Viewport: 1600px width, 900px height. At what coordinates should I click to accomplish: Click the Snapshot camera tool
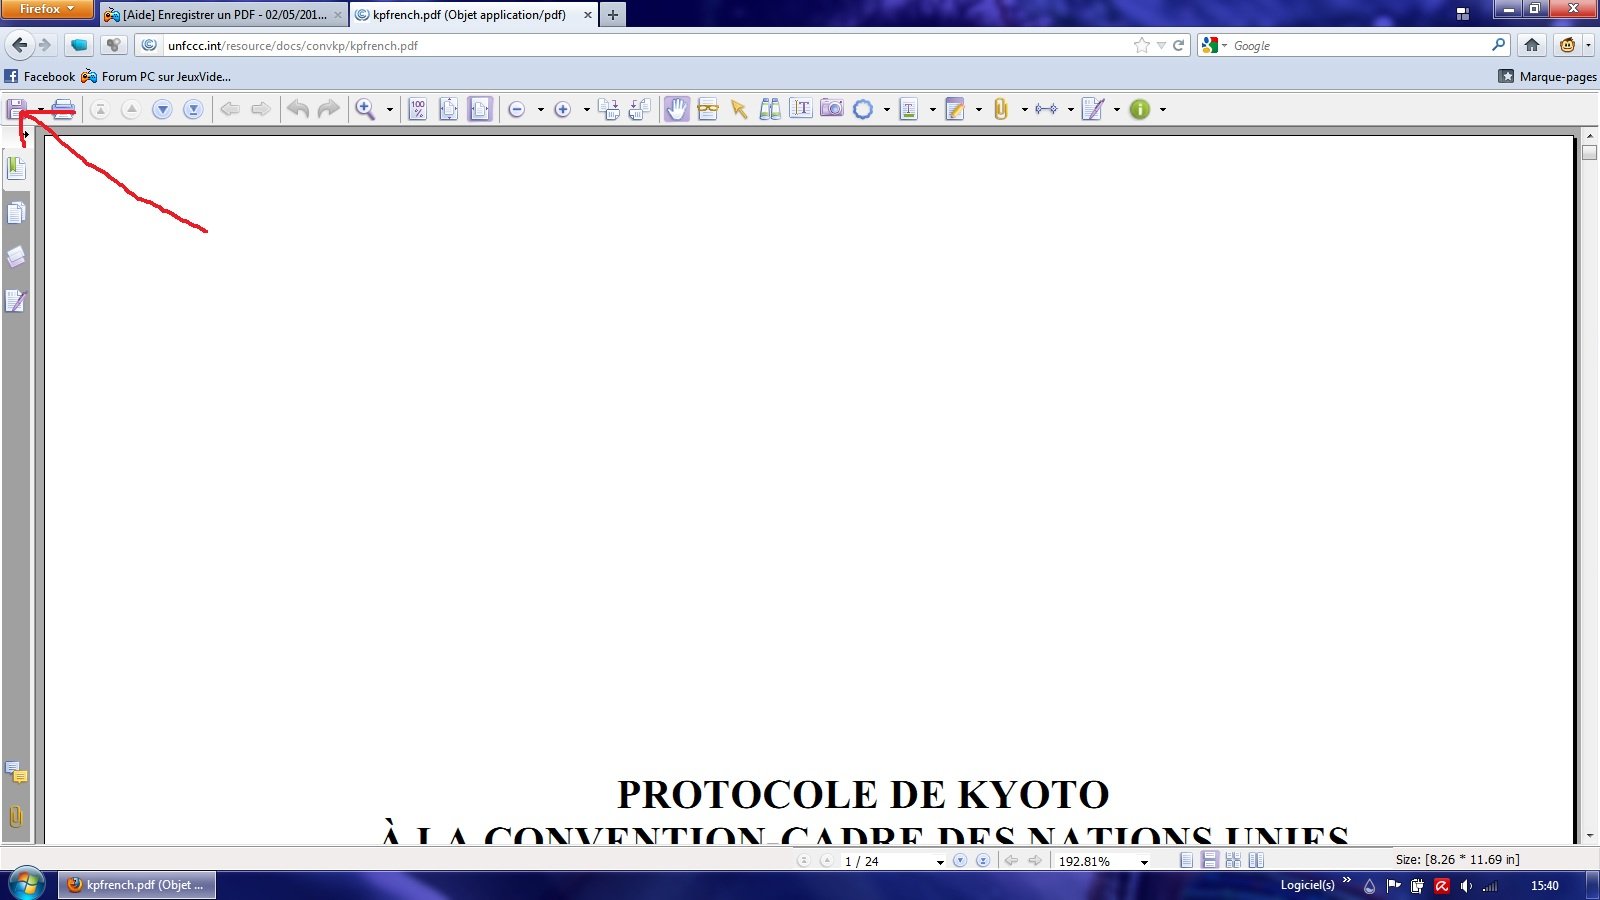coord(832,108)
